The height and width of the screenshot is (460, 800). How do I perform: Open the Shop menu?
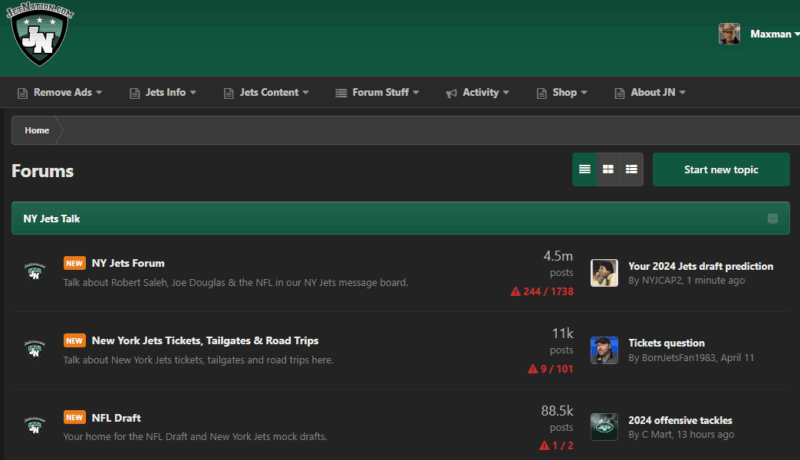click(562, 92)
